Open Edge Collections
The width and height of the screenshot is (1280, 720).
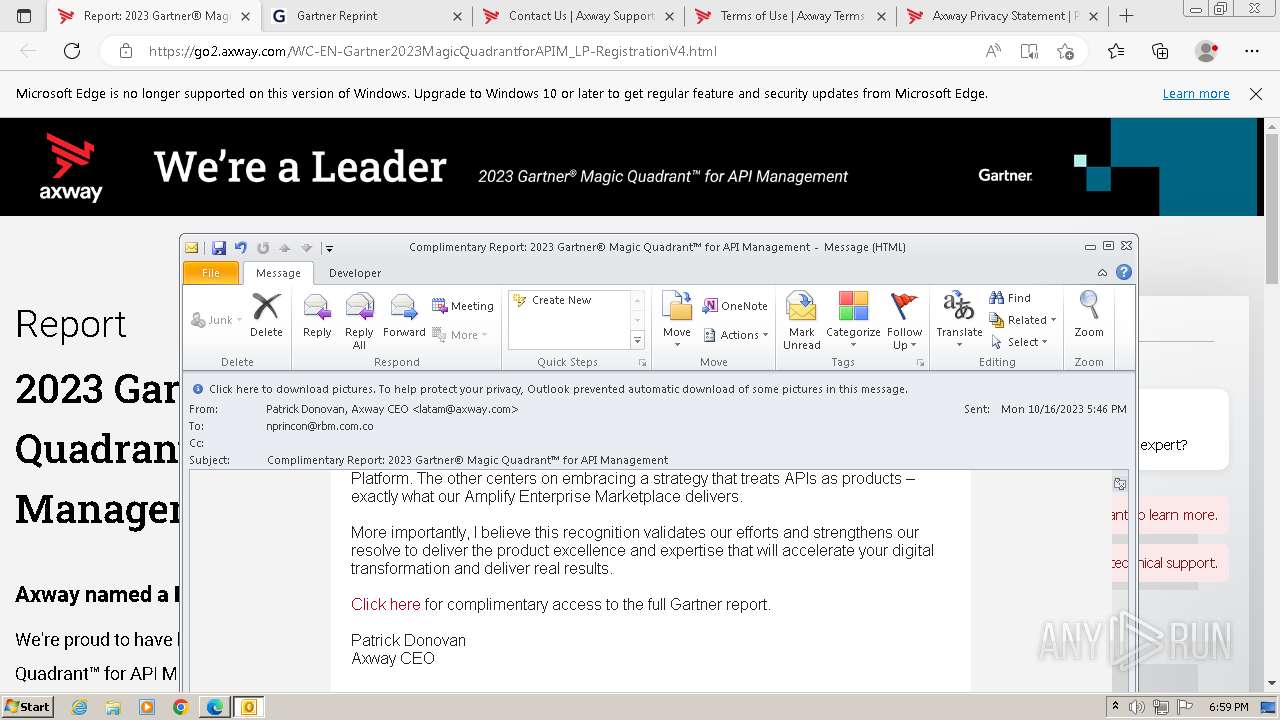pos(1160,51)
